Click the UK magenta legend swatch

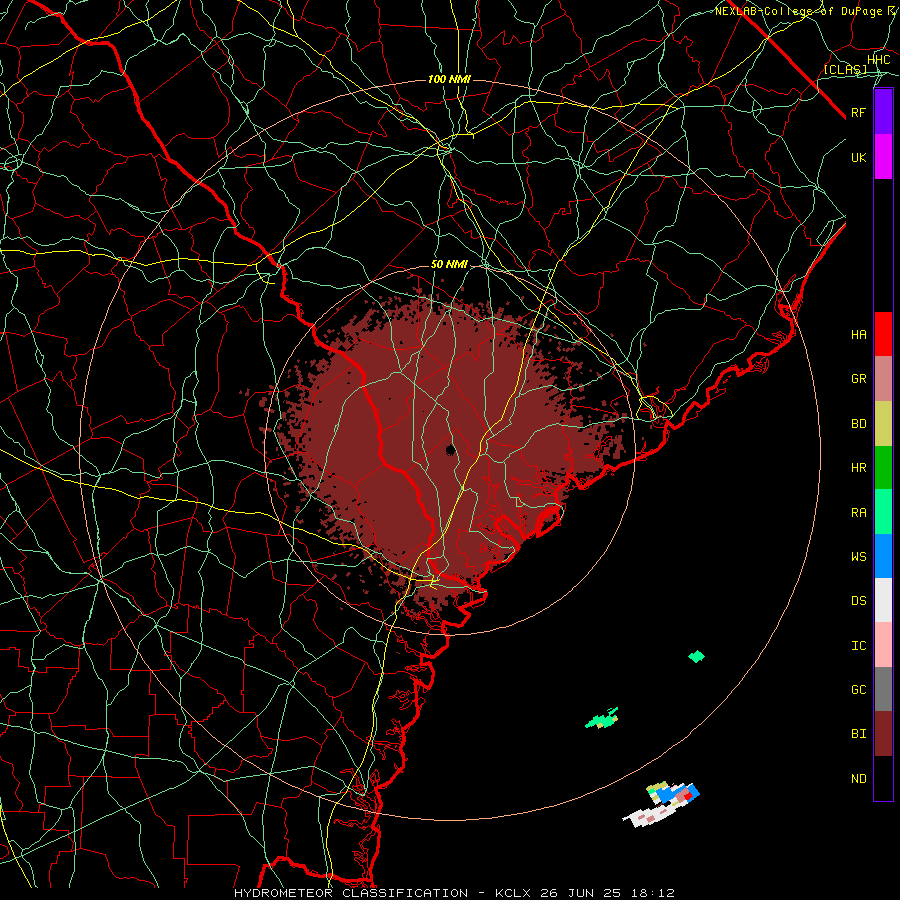[883, 157]
